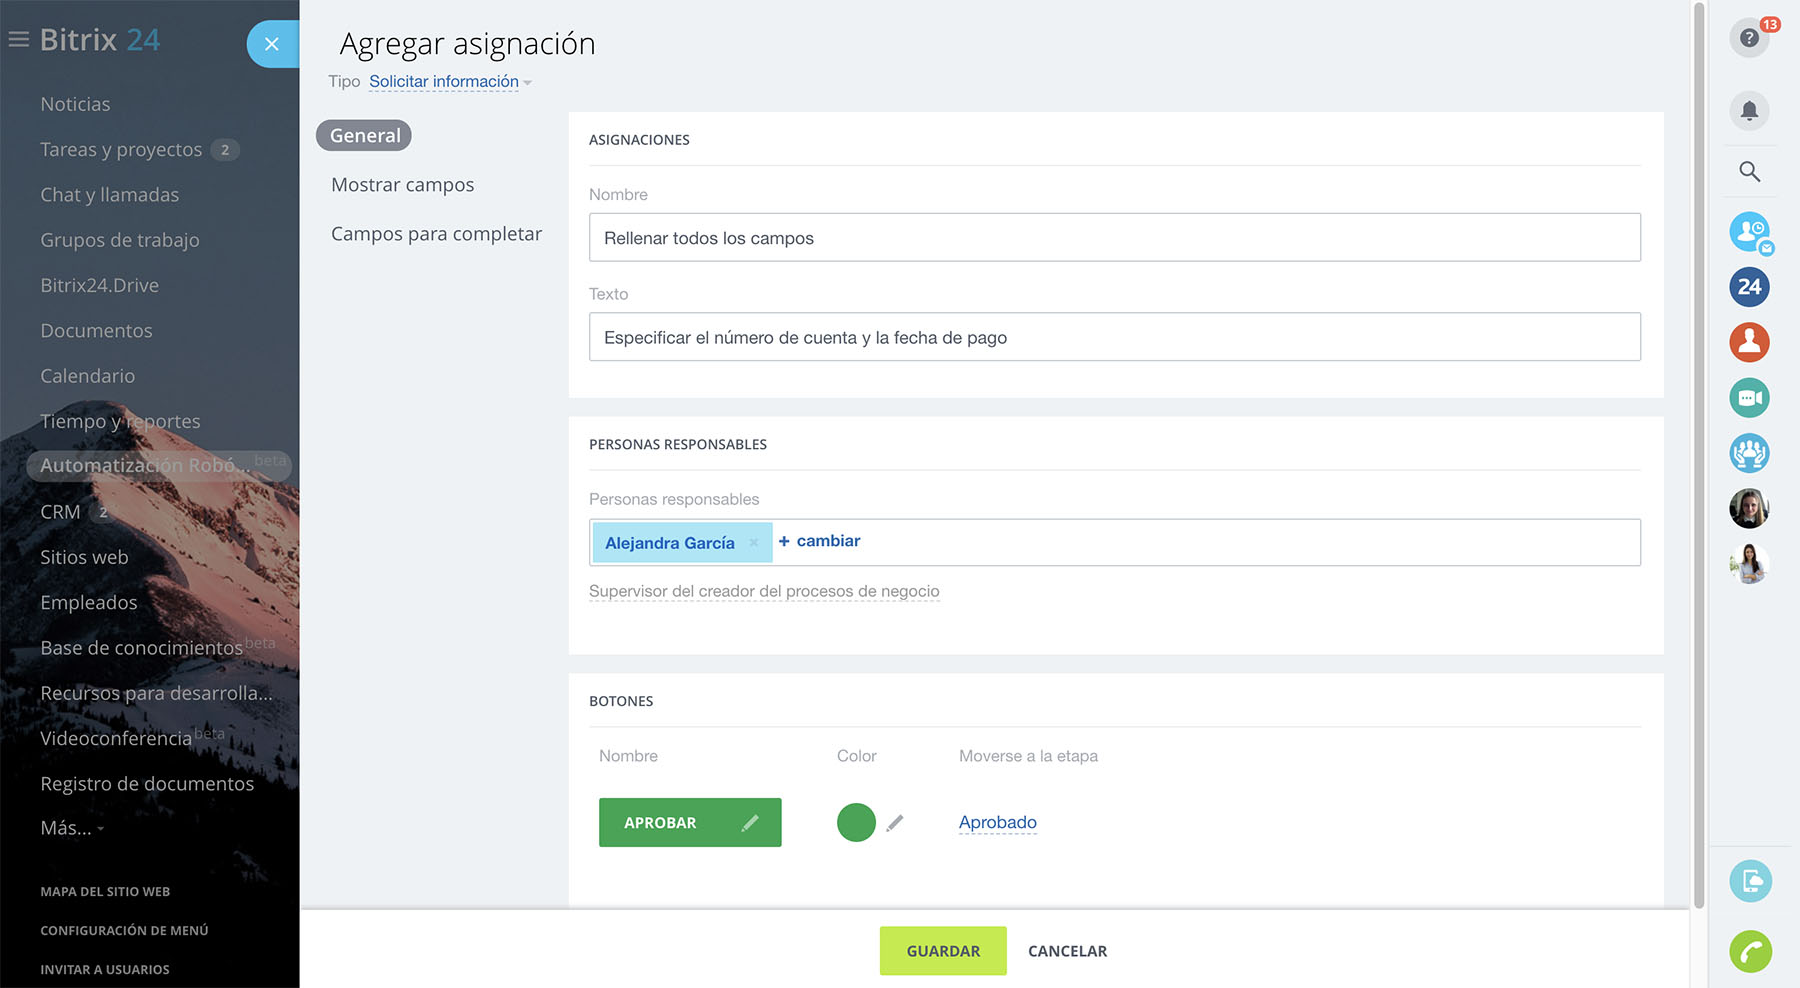The image size is (1800, 988).
Task: Click the search magnifier icon
Action: [x=1749, y=172]
